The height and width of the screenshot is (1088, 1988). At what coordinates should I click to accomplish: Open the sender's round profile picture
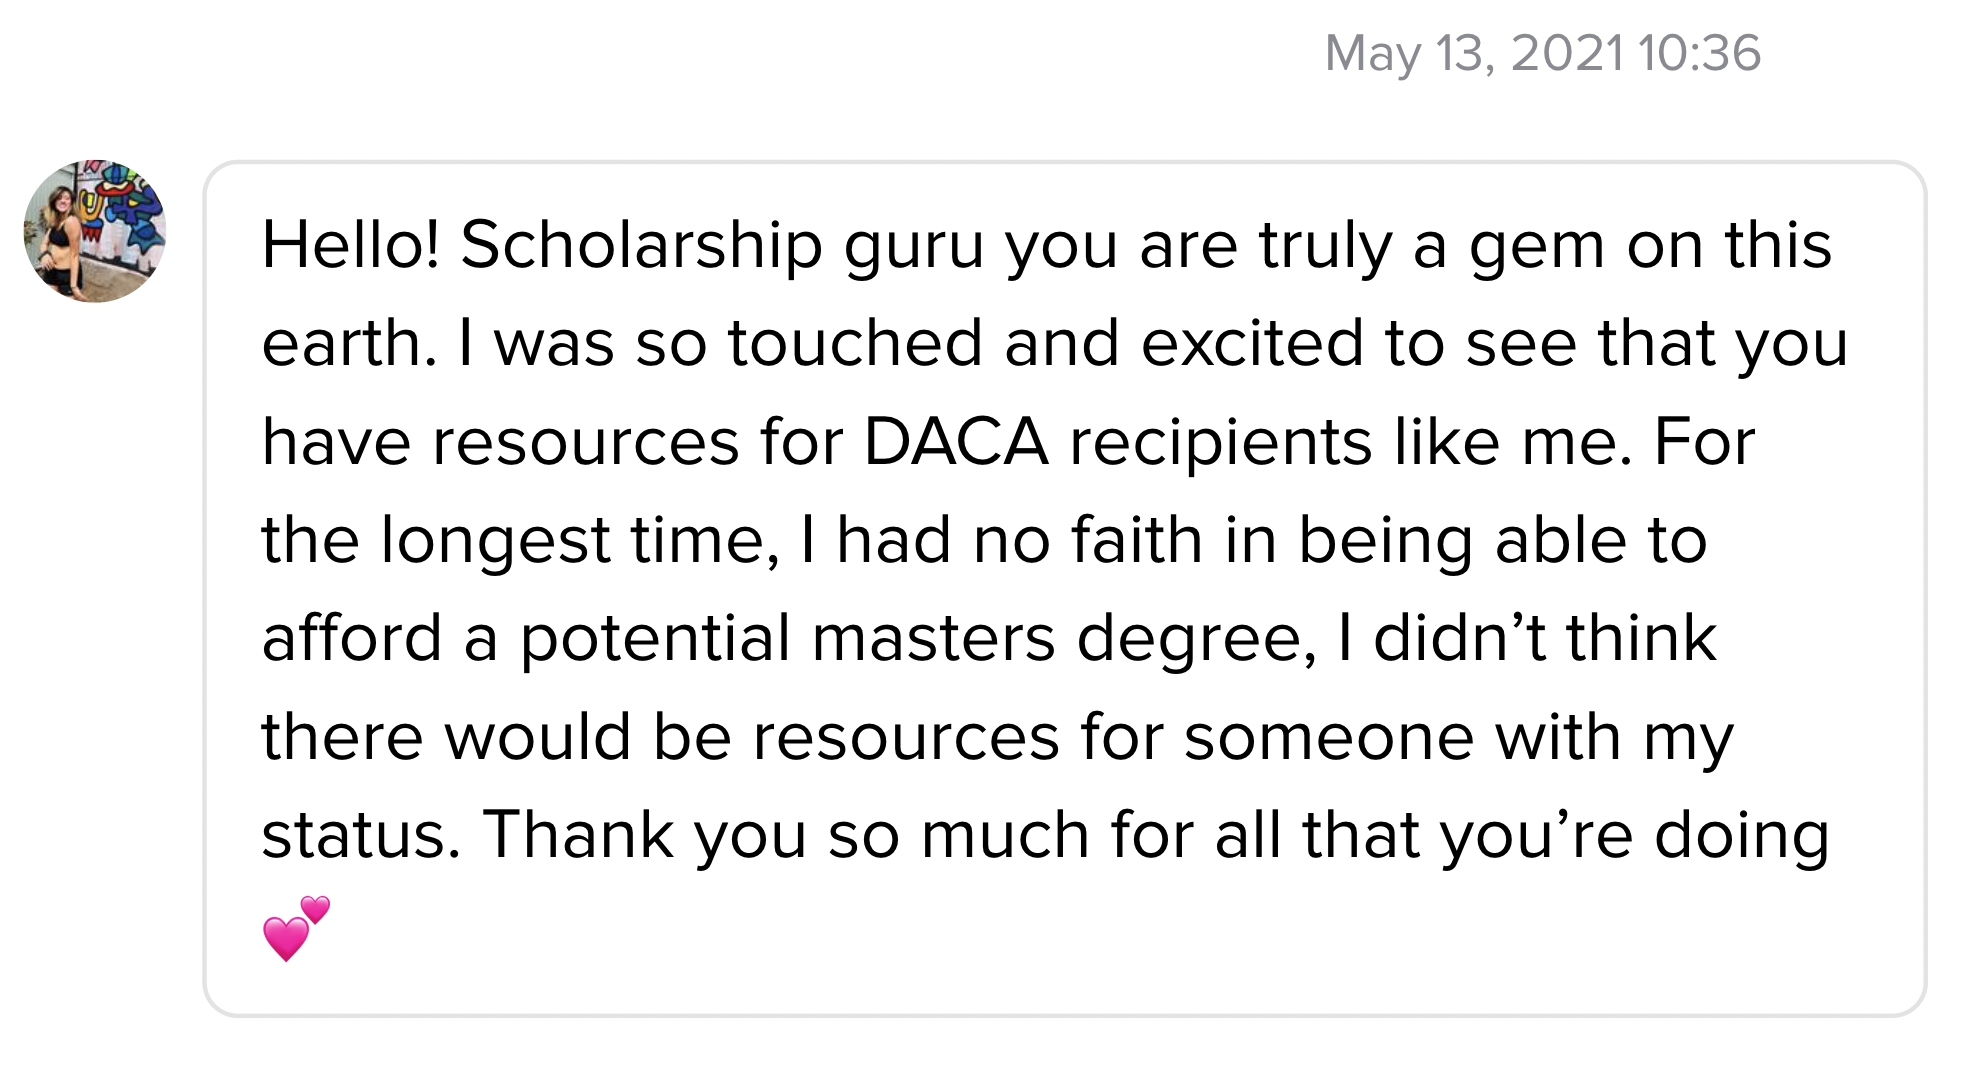tap(95, 231)
